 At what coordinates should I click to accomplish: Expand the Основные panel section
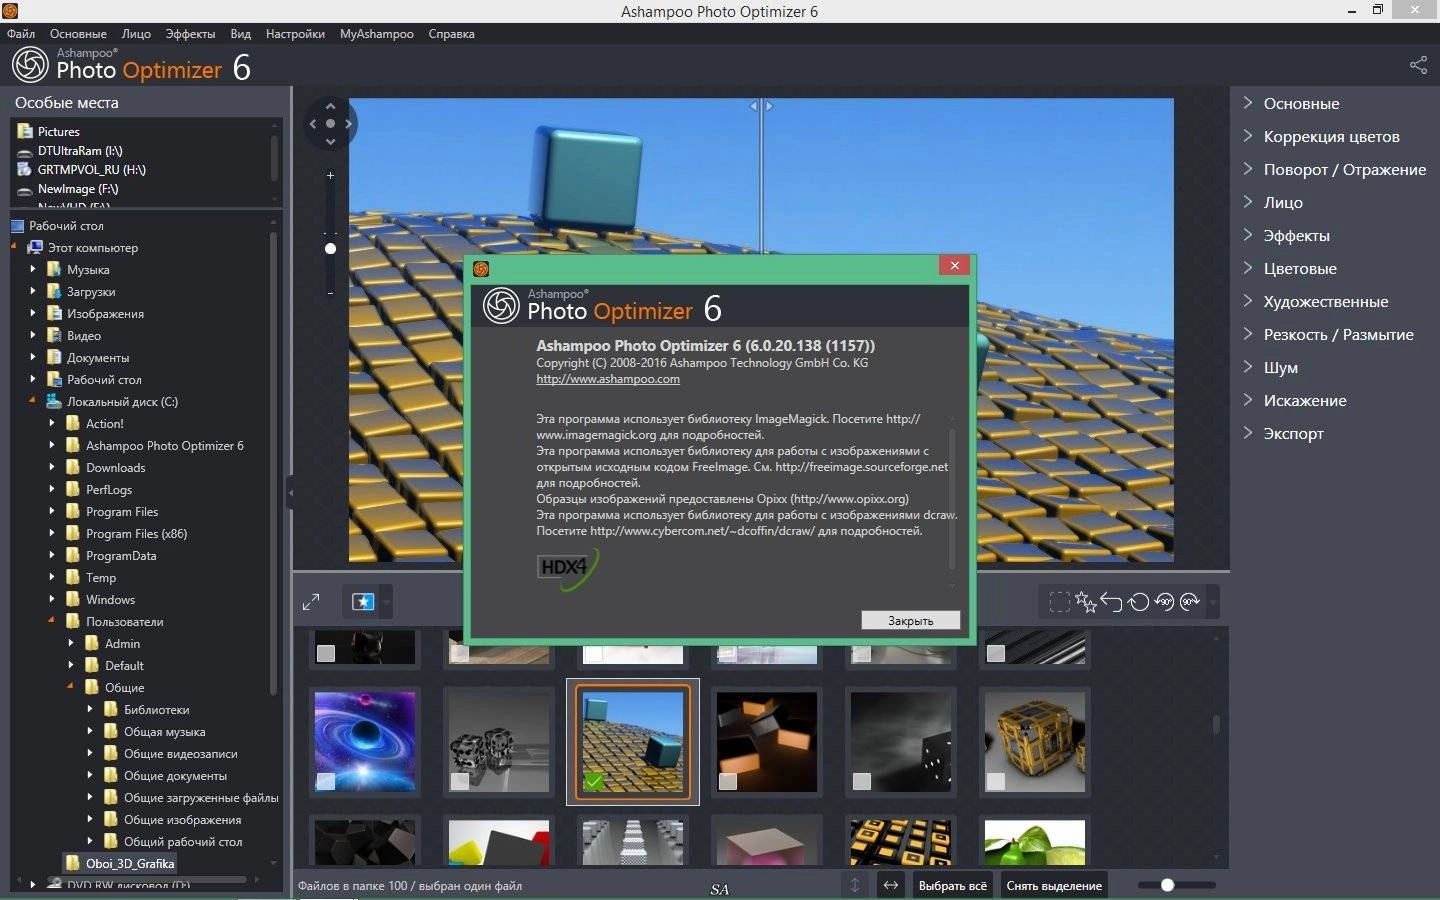point(1248,103)
